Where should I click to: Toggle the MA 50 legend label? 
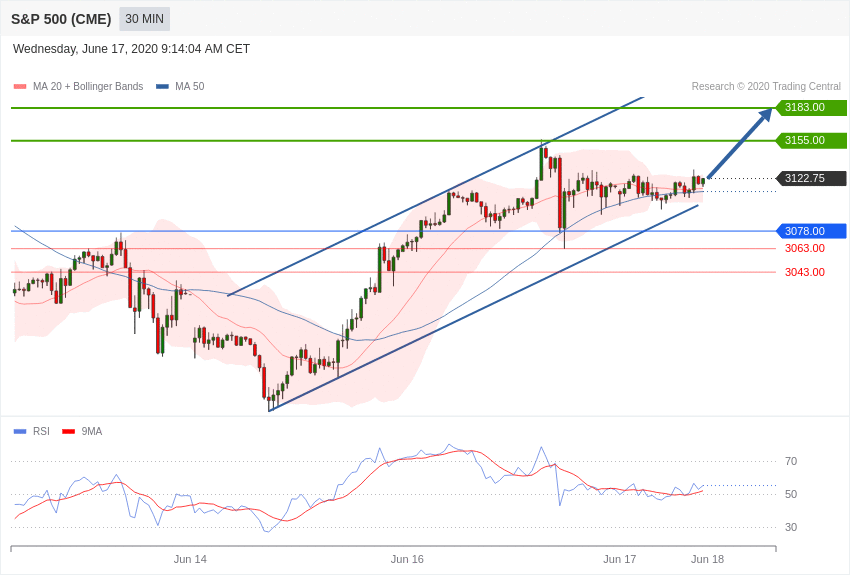click(x=190, y=86)
